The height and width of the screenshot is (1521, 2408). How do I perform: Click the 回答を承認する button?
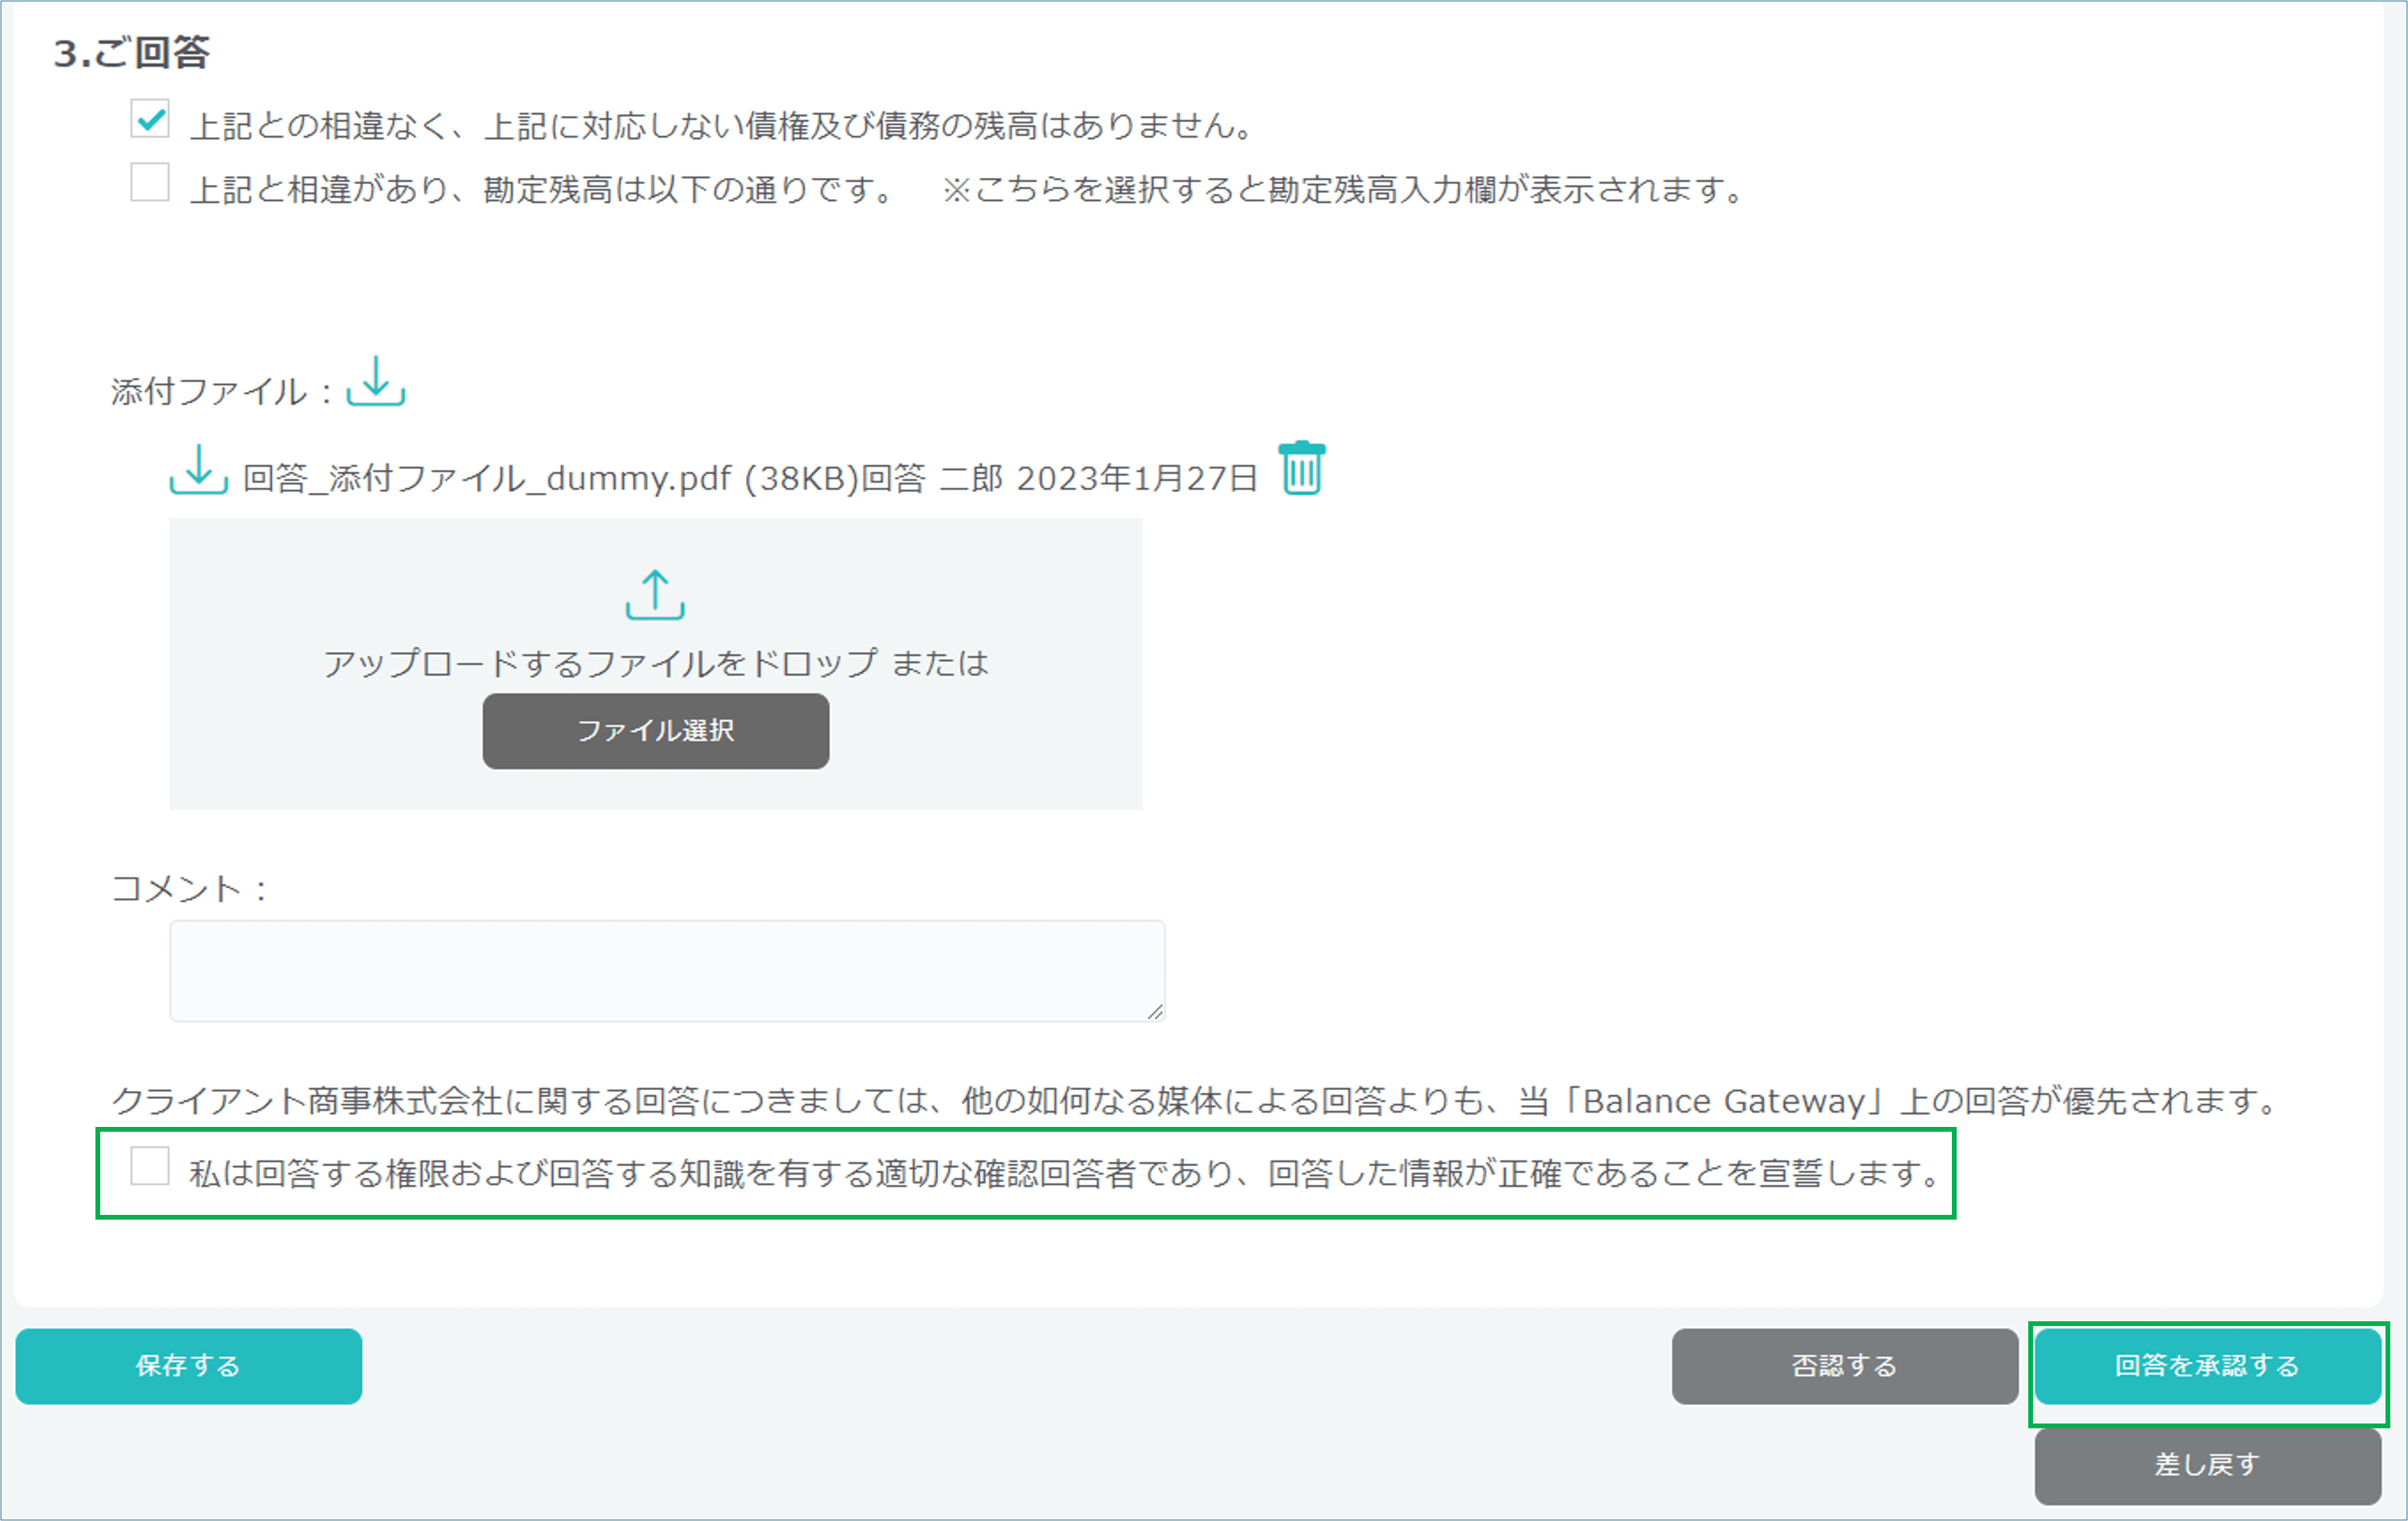coord(2207,1366)
